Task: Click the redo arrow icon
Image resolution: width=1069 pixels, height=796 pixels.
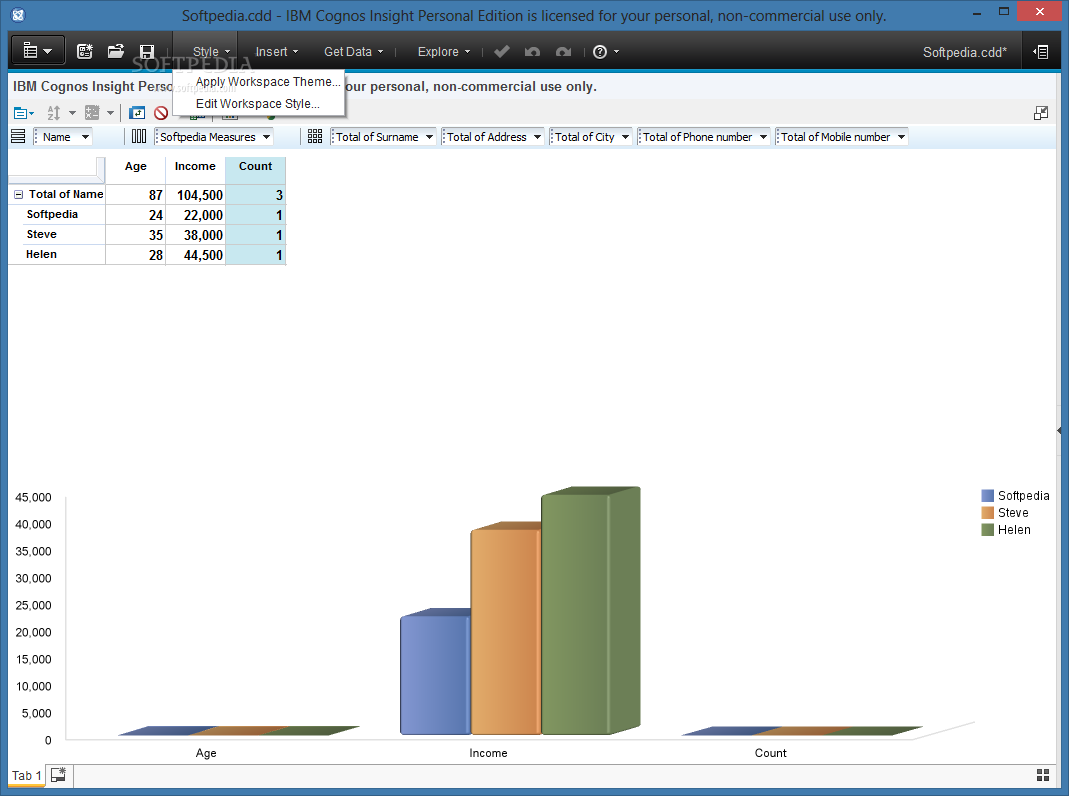Action: [x=563, y=52]
